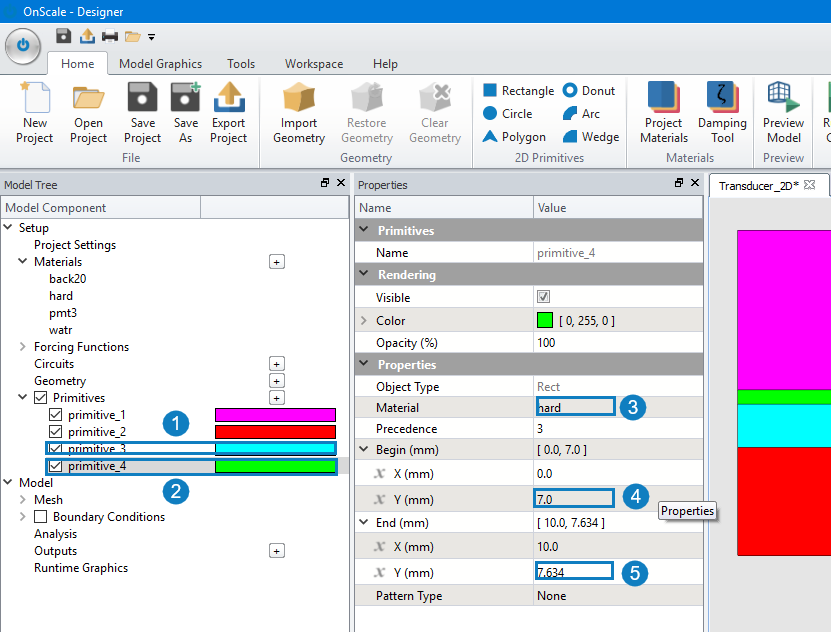Click the quick-access print icon
Screen dimensions: 831x632
(x=110, y=36)
